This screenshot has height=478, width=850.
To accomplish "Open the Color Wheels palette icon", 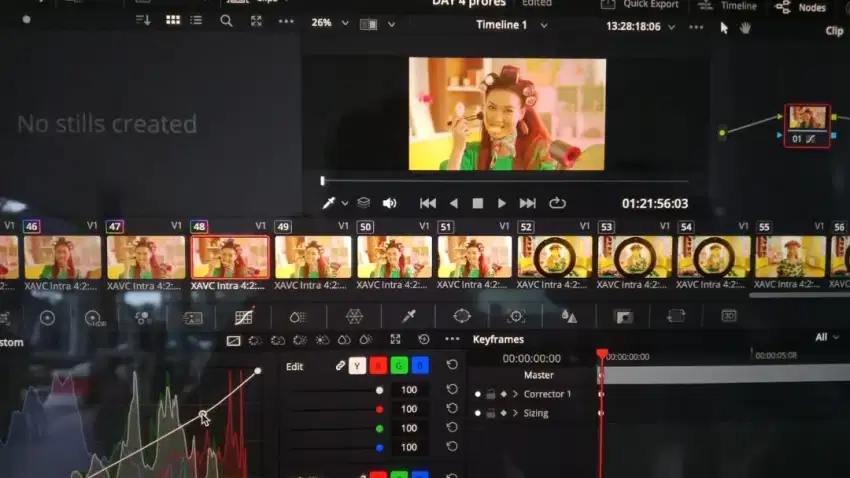I will (47, 318).
